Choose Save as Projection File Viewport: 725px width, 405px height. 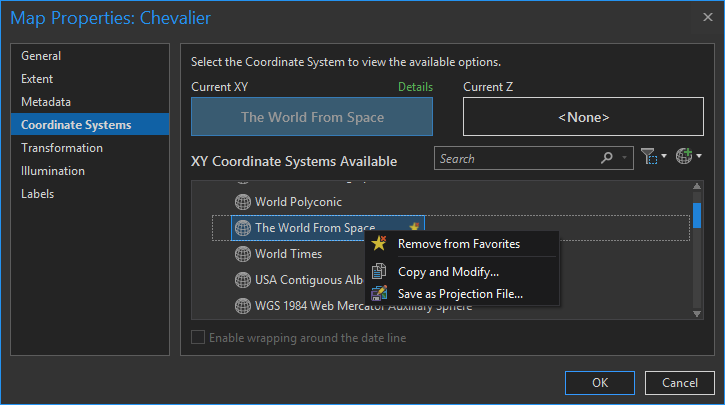(460, 294)
